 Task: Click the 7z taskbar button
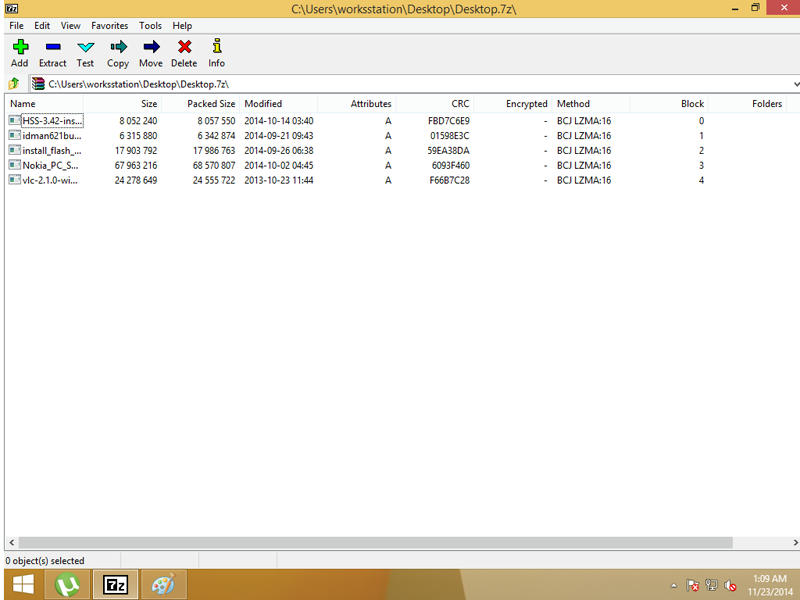[115, 585]
